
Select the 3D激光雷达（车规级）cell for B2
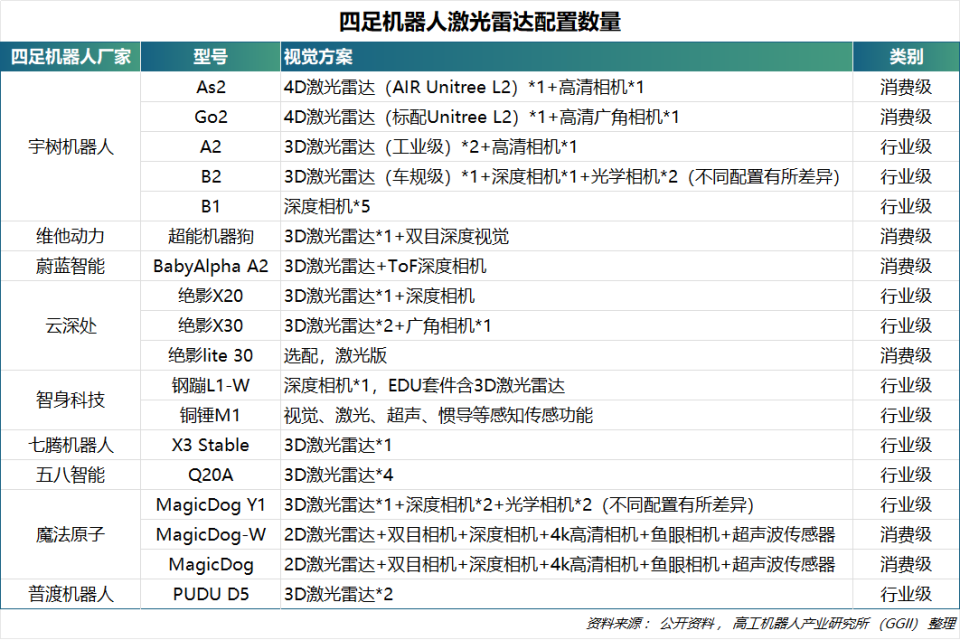[566, 176]
